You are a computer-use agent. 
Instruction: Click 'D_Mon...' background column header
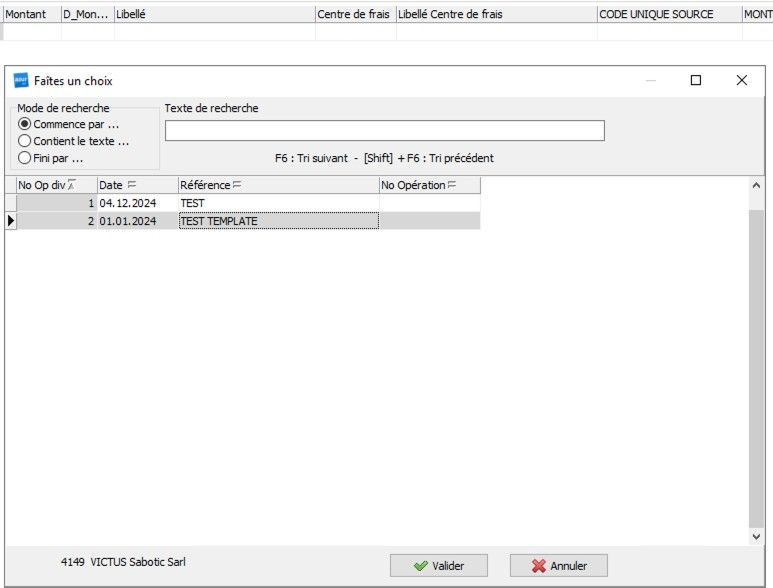pyautogui.click(x=88, y=14)
